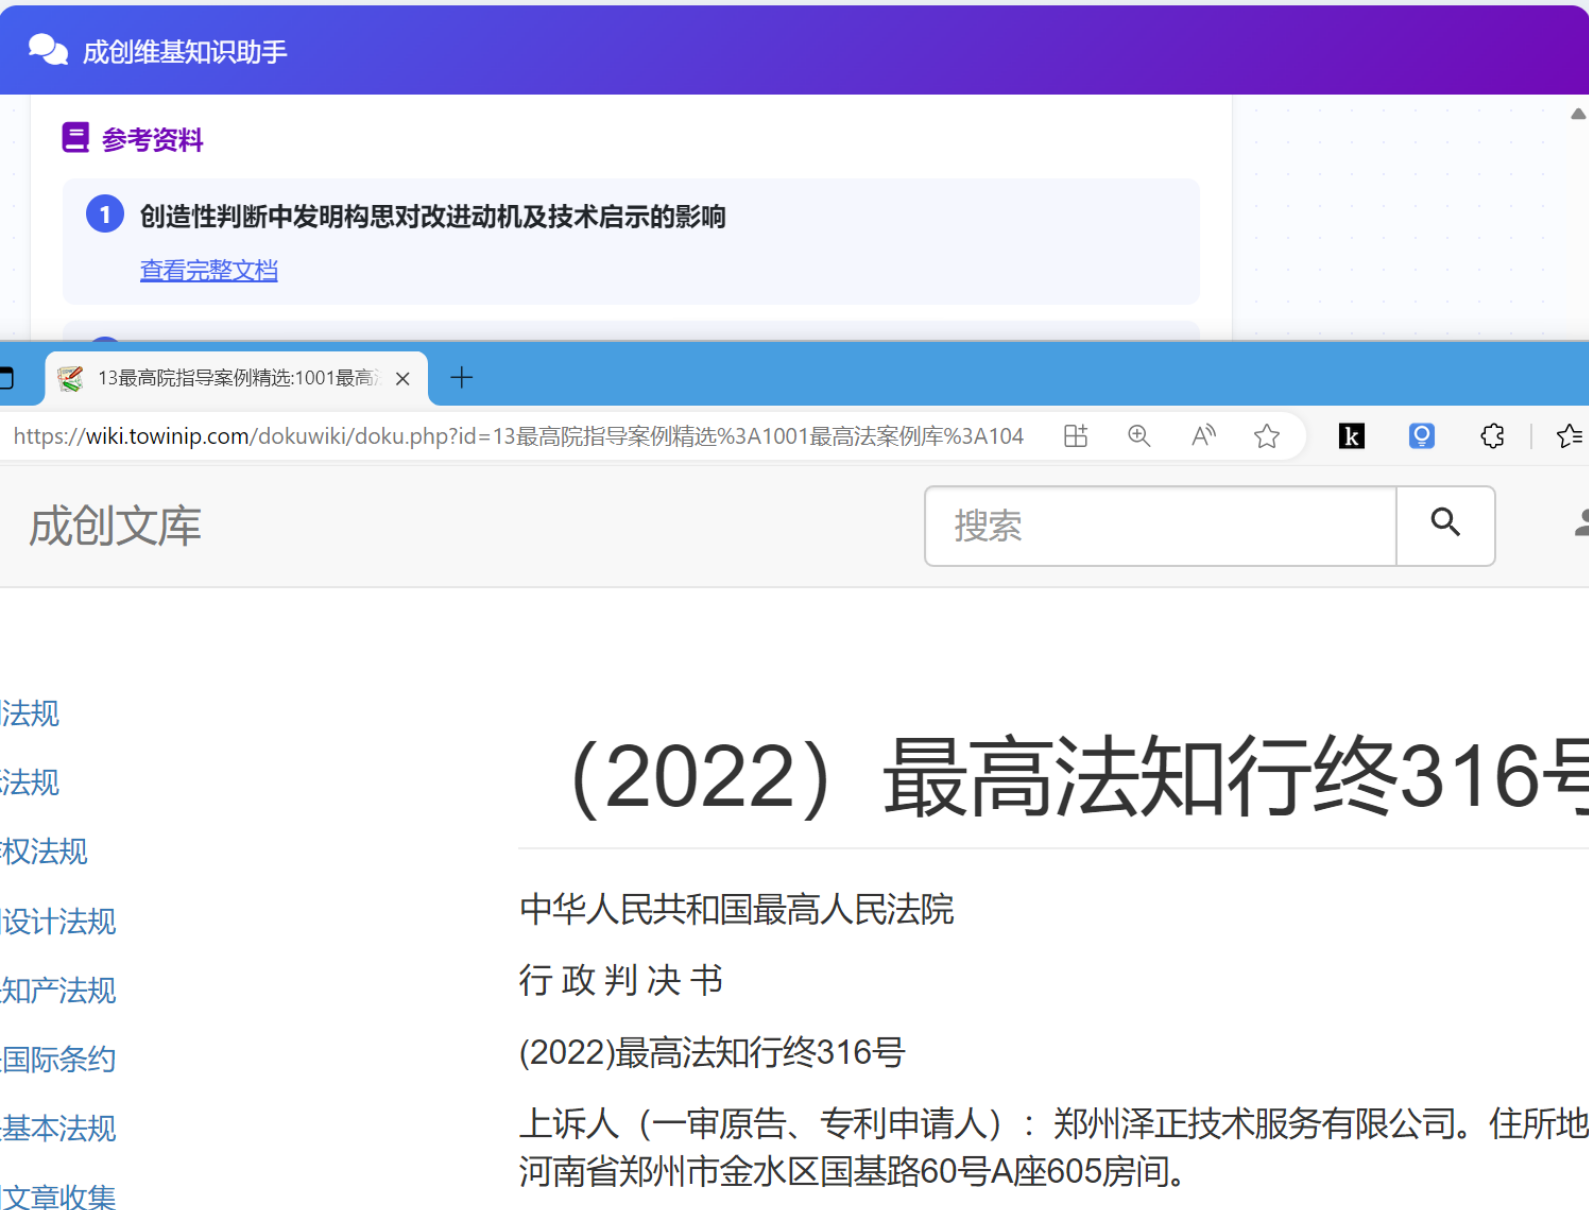Click in the 搜索 input field
Screen dimensions: 1589x1210
1160,526
